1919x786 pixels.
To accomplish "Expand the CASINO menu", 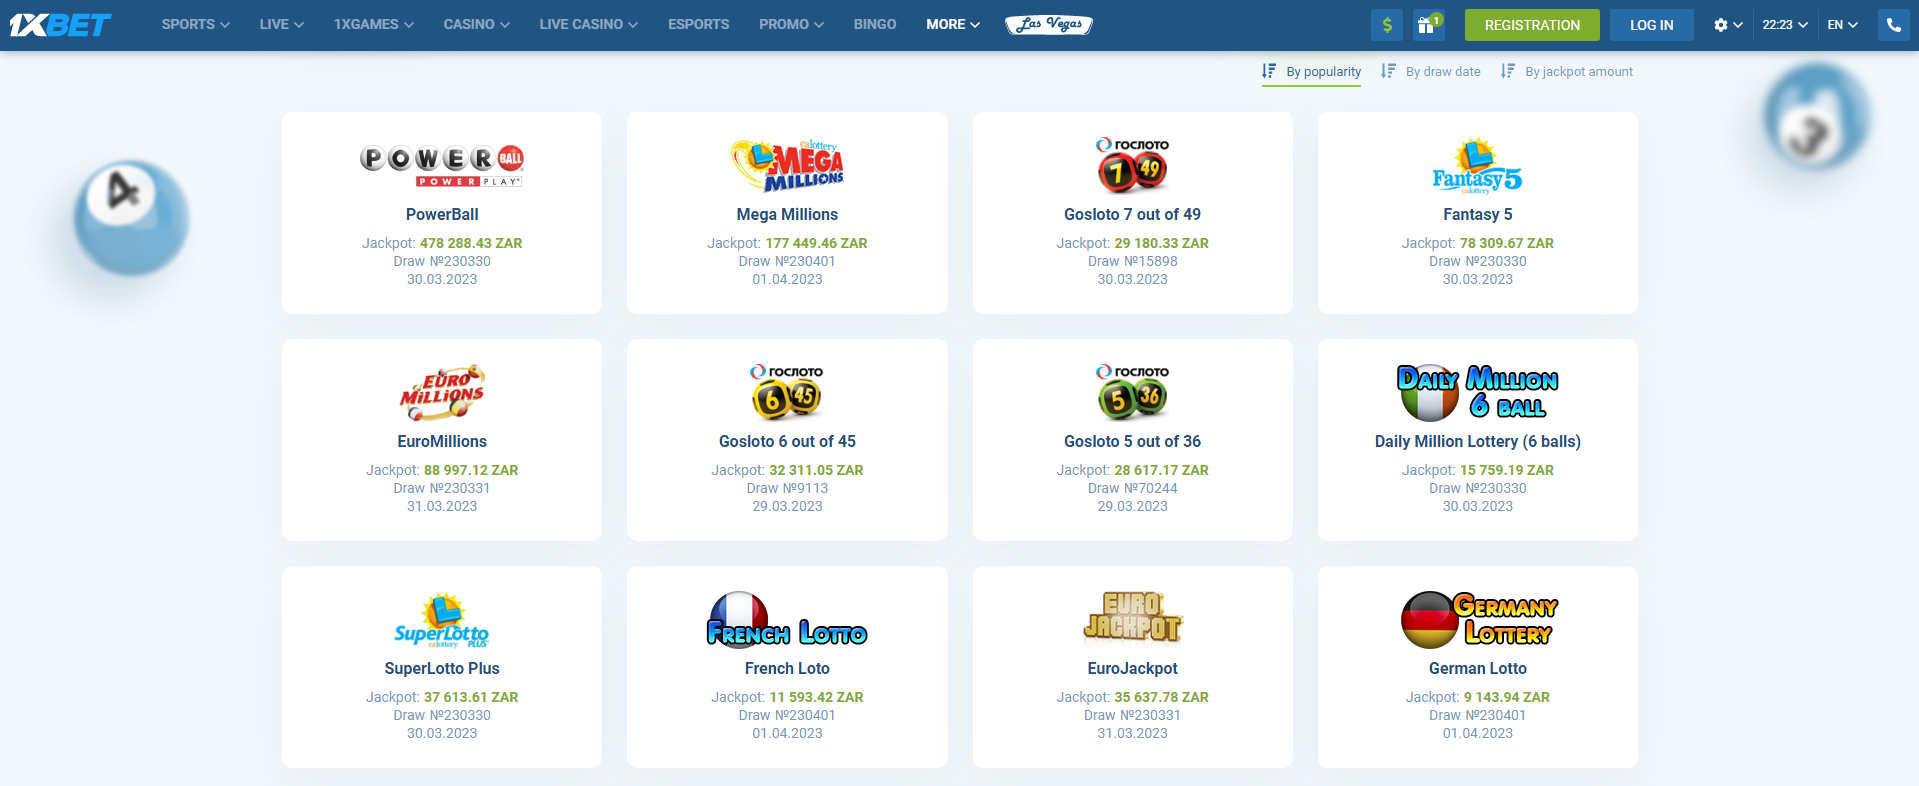I will (x=477, y=25).
